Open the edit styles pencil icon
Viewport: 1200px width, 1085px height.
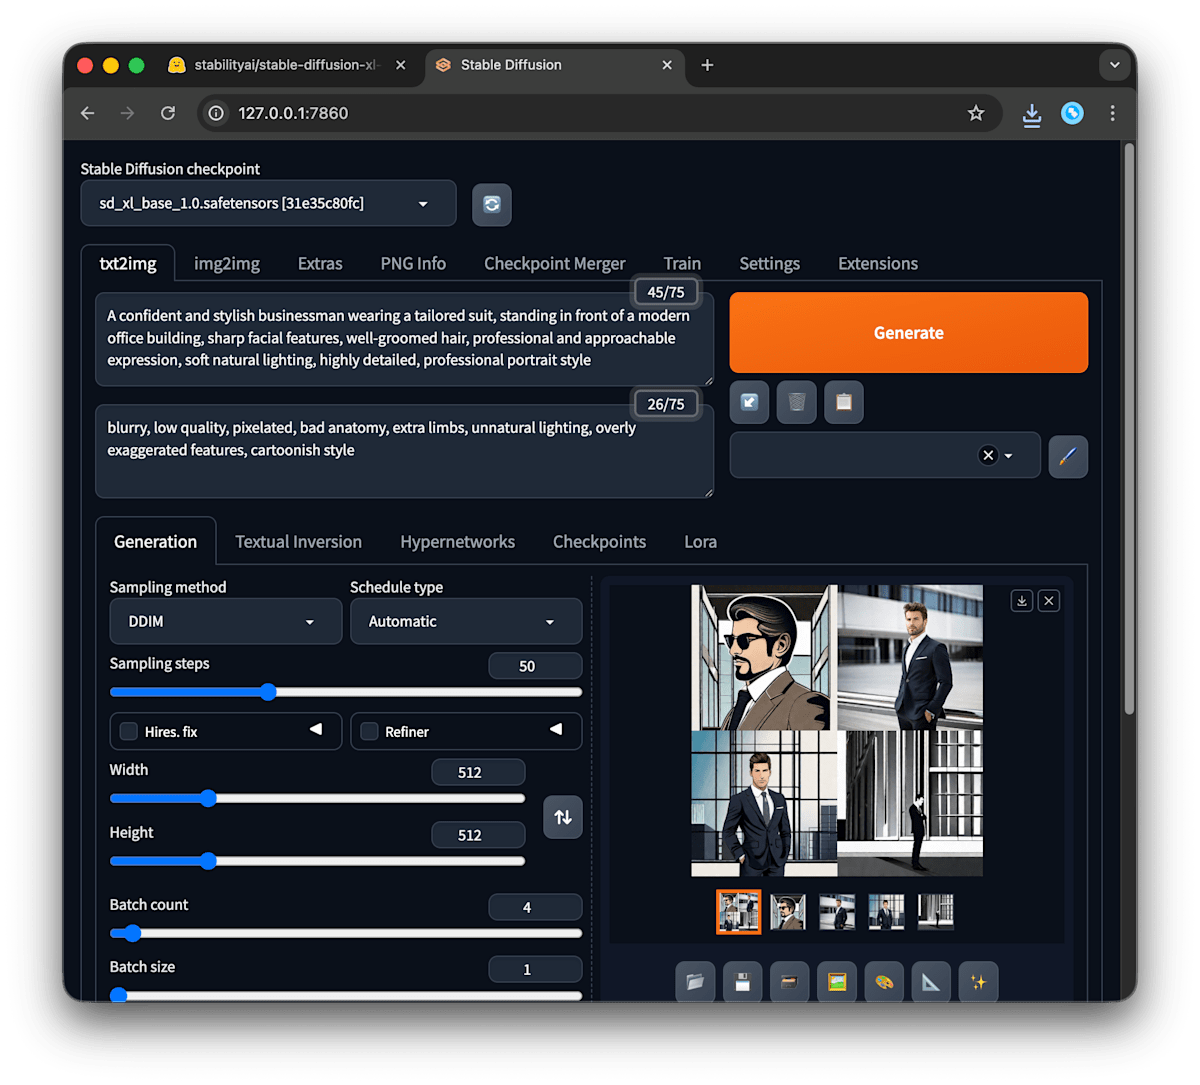(x=1068, y=456)
